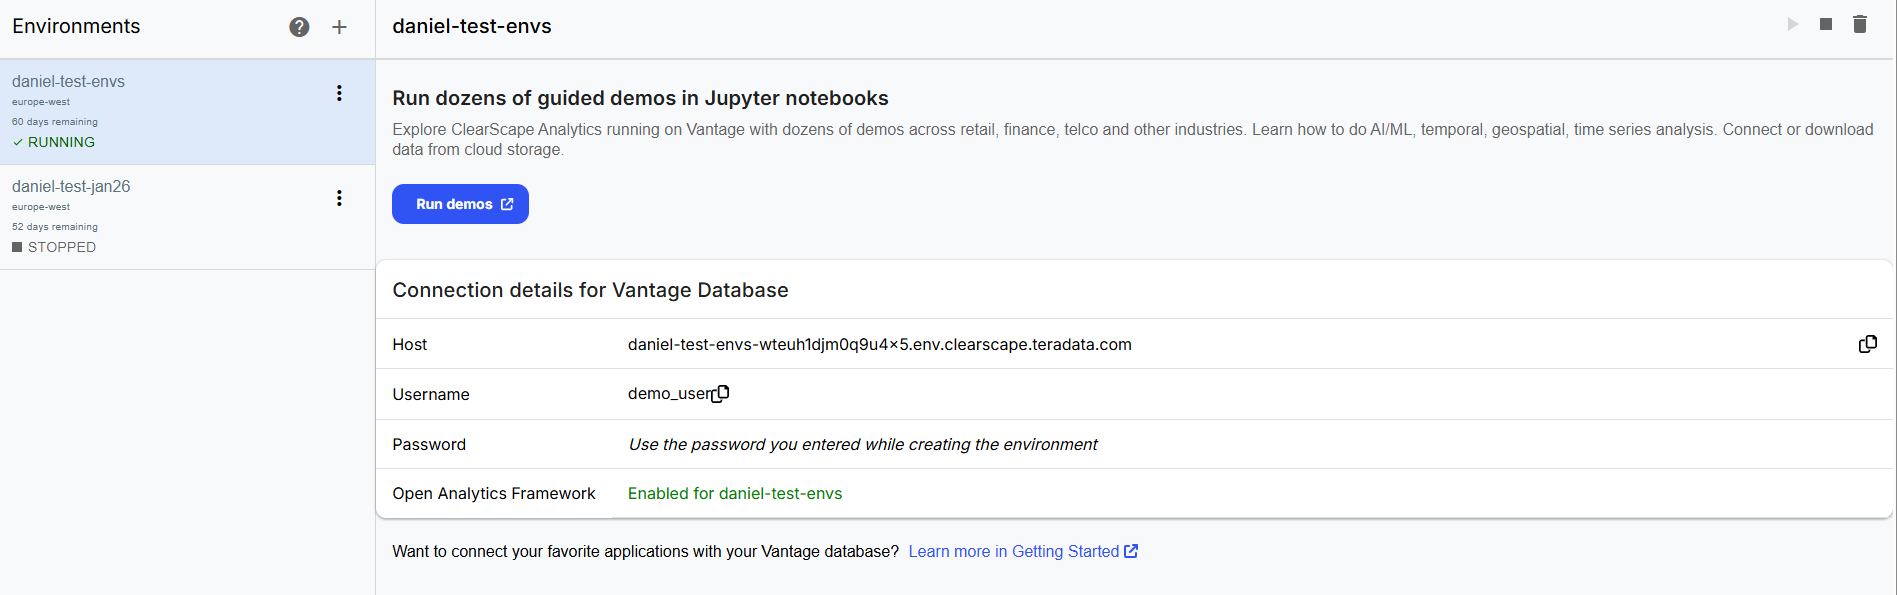Image resolution: width=1897 pixels, height=595 pixels.
Task: Copy the demo_user username
Action: (720, 394)
